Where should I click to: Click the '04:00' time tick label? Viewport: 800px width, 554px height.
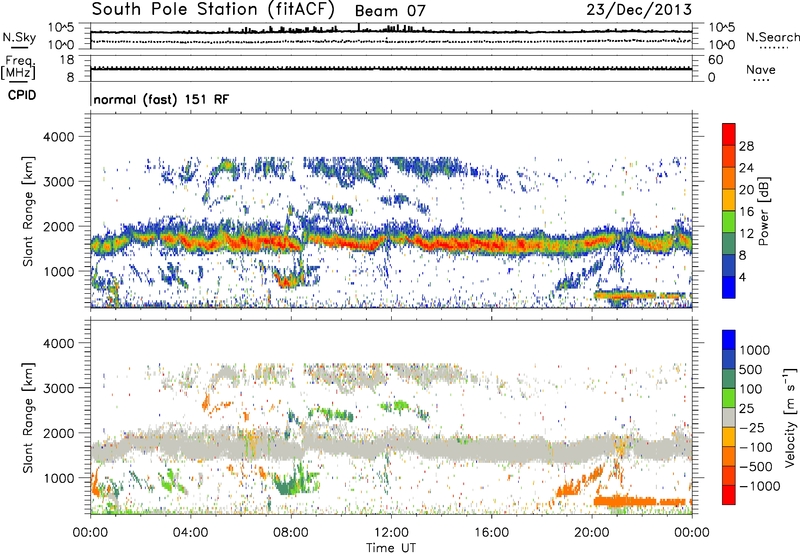[191, 533]
